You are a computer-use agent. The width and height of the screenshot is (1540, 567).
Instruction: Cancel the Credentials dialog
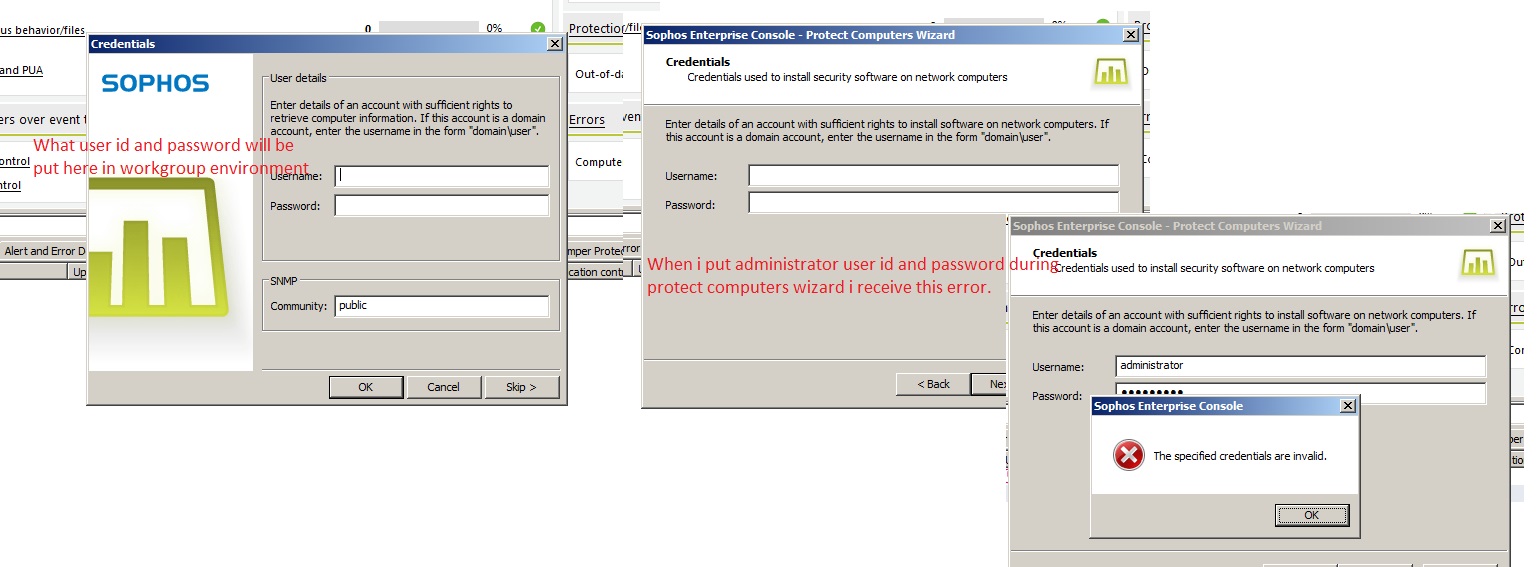coord(443,387)
